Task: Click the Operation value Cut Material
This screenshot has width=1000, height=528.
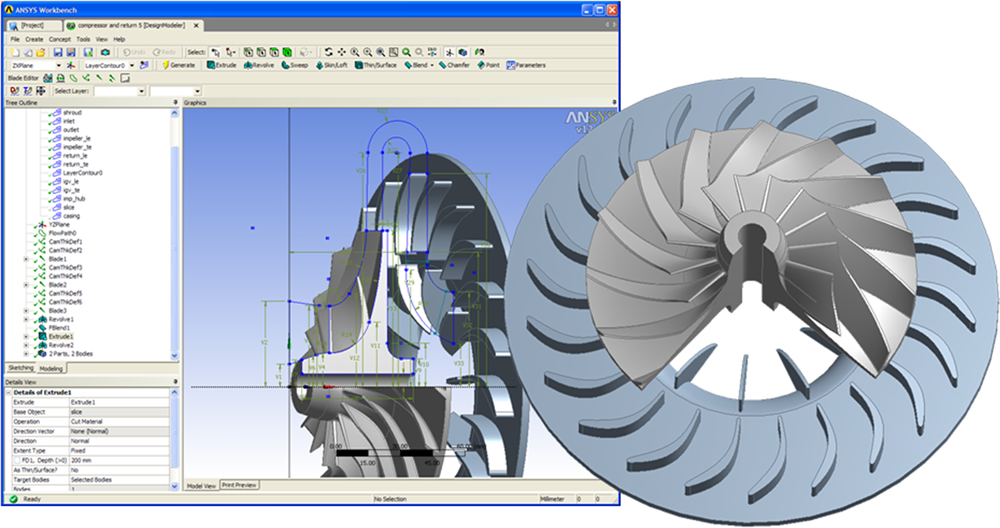Action: pyautogui.click(x=119, y=422)
